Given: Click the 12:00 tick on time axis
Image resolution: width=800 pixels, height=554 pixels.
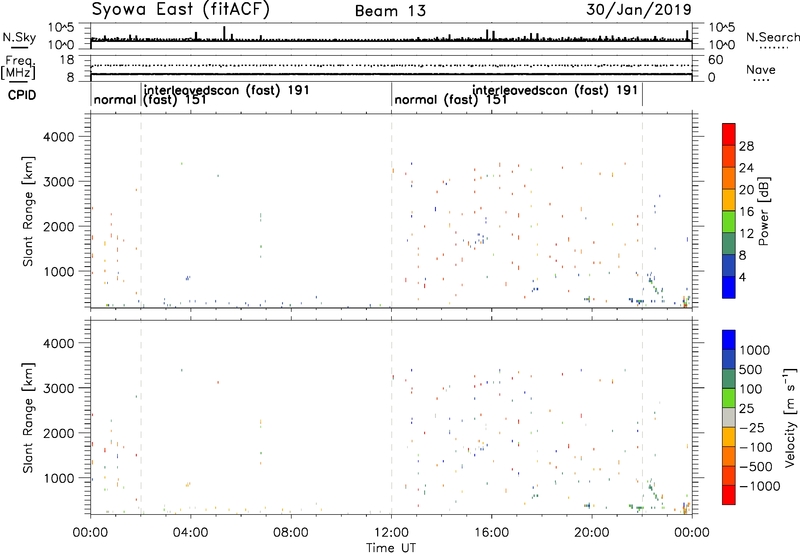Looking at the screenshot, I should pyautogui.click(x=391, y=531).
